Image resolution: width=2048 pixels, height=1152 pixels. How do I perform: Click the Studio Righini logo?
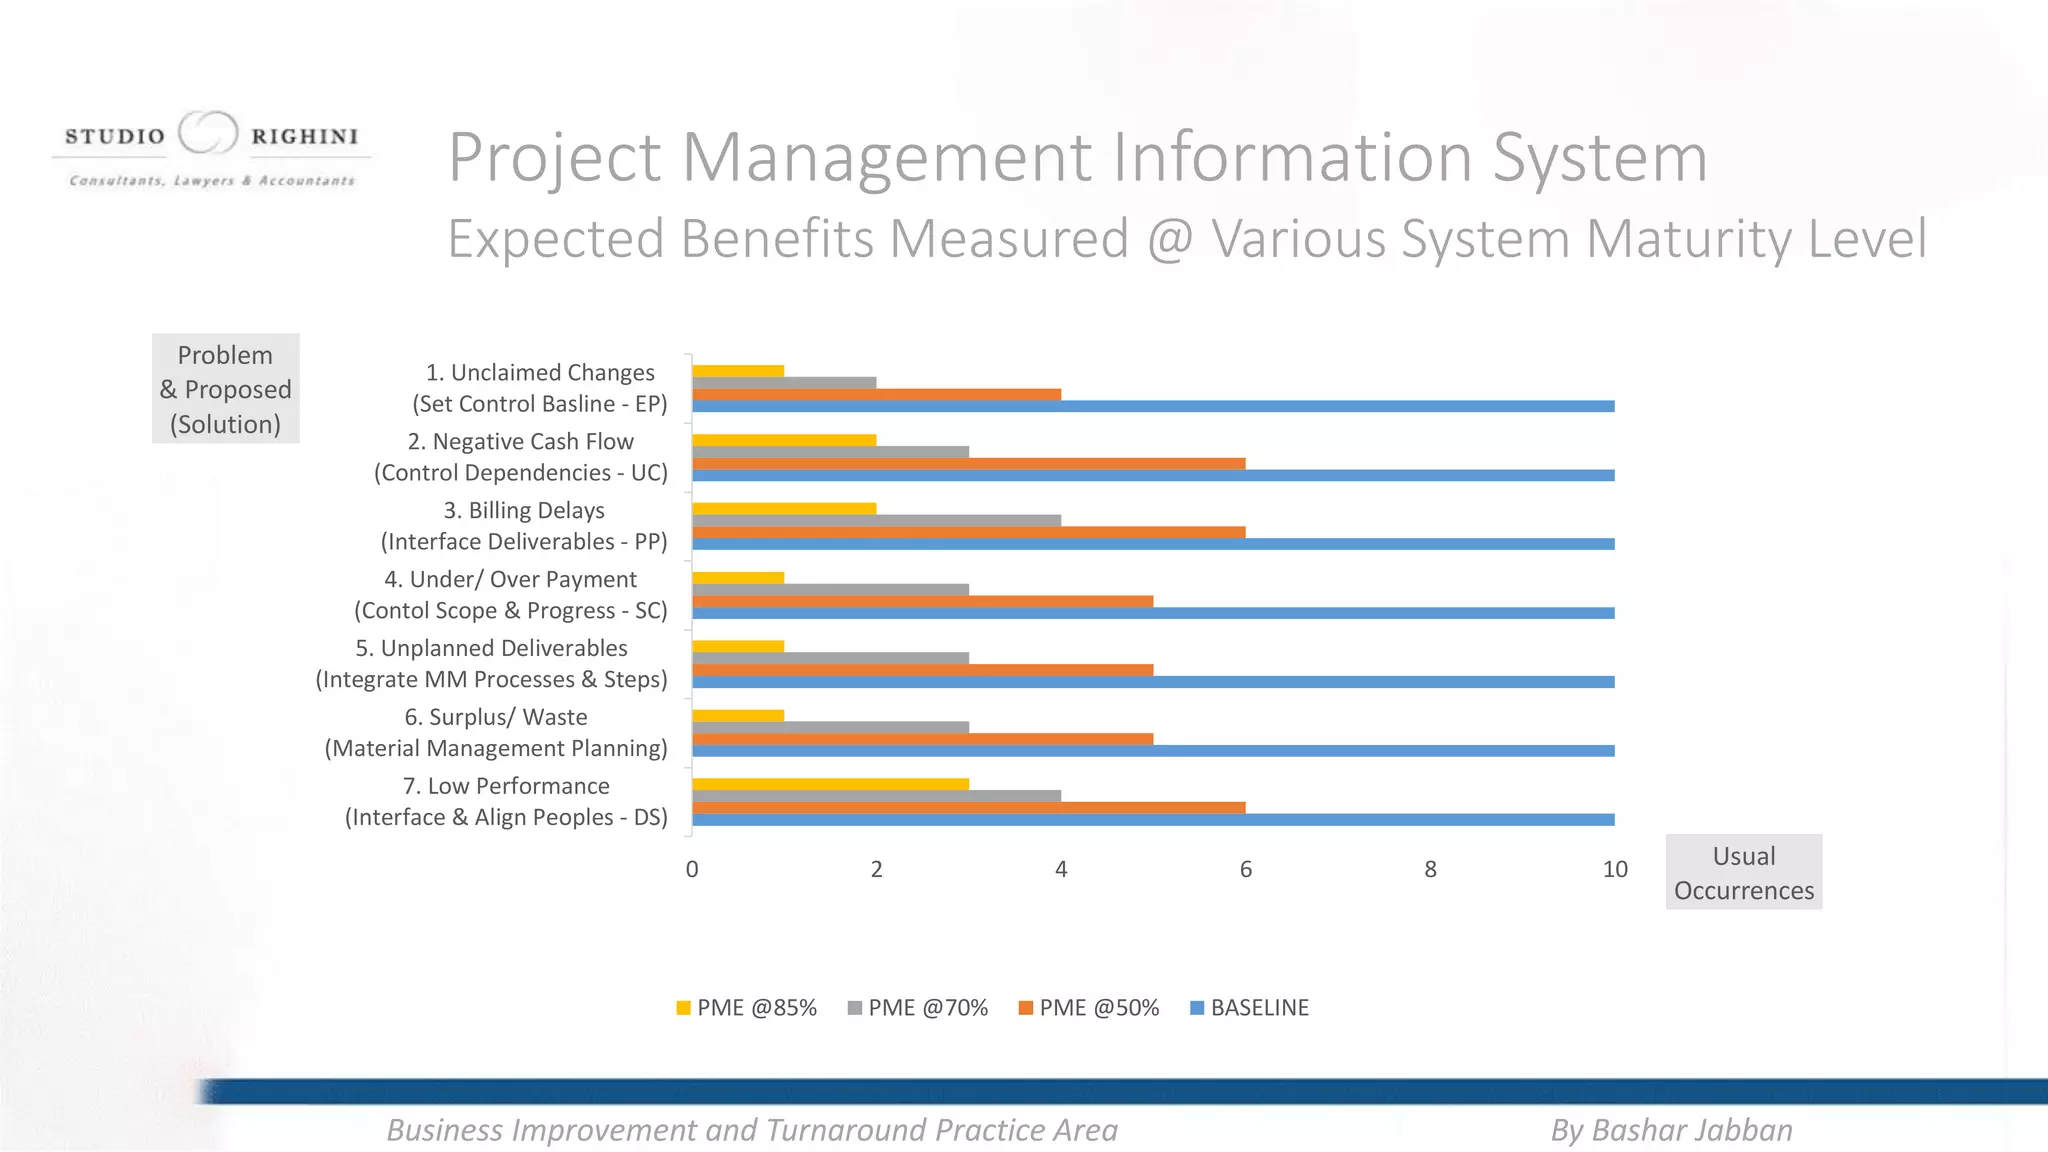[212, 148]
